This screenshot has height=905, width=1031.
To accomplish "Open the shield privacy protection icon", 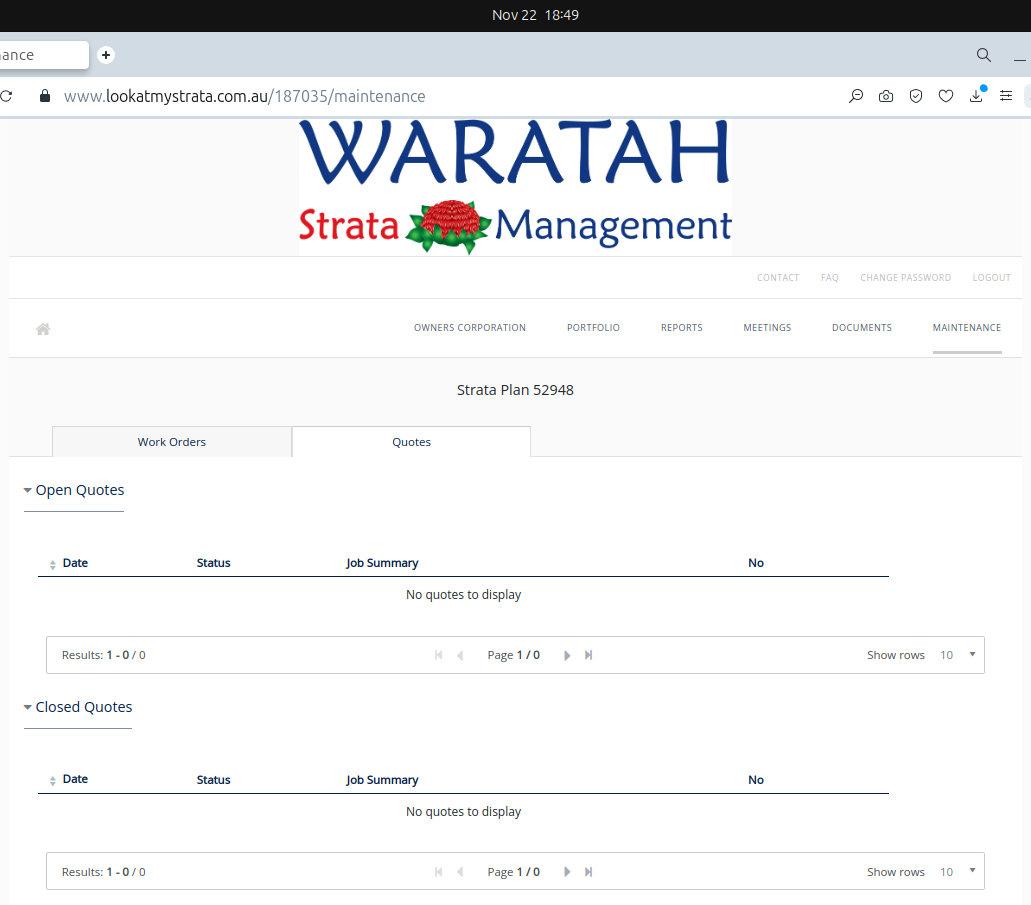I will 915,96.
